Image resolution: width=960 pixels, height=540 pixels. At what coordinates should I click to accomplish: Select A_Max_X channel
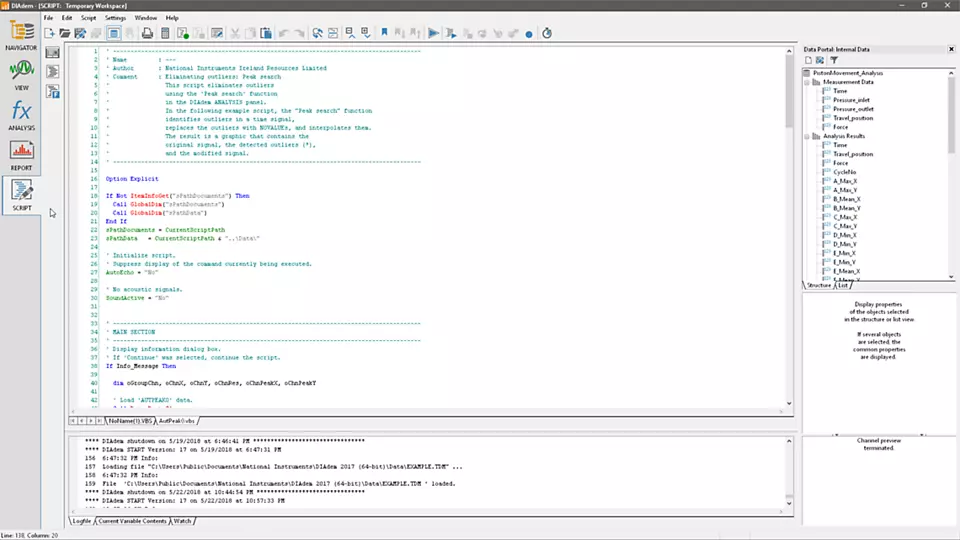845,181
